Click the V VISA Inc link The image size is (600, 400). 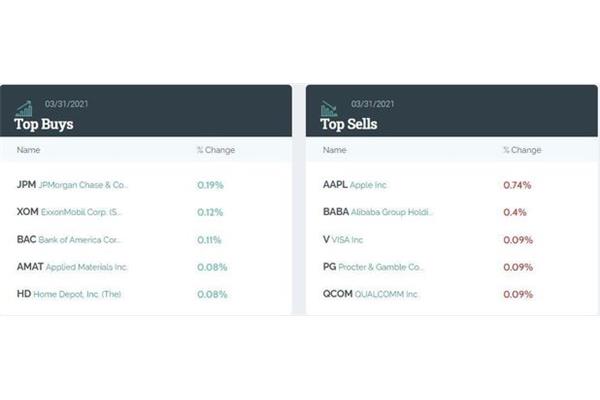click(343, 240)
